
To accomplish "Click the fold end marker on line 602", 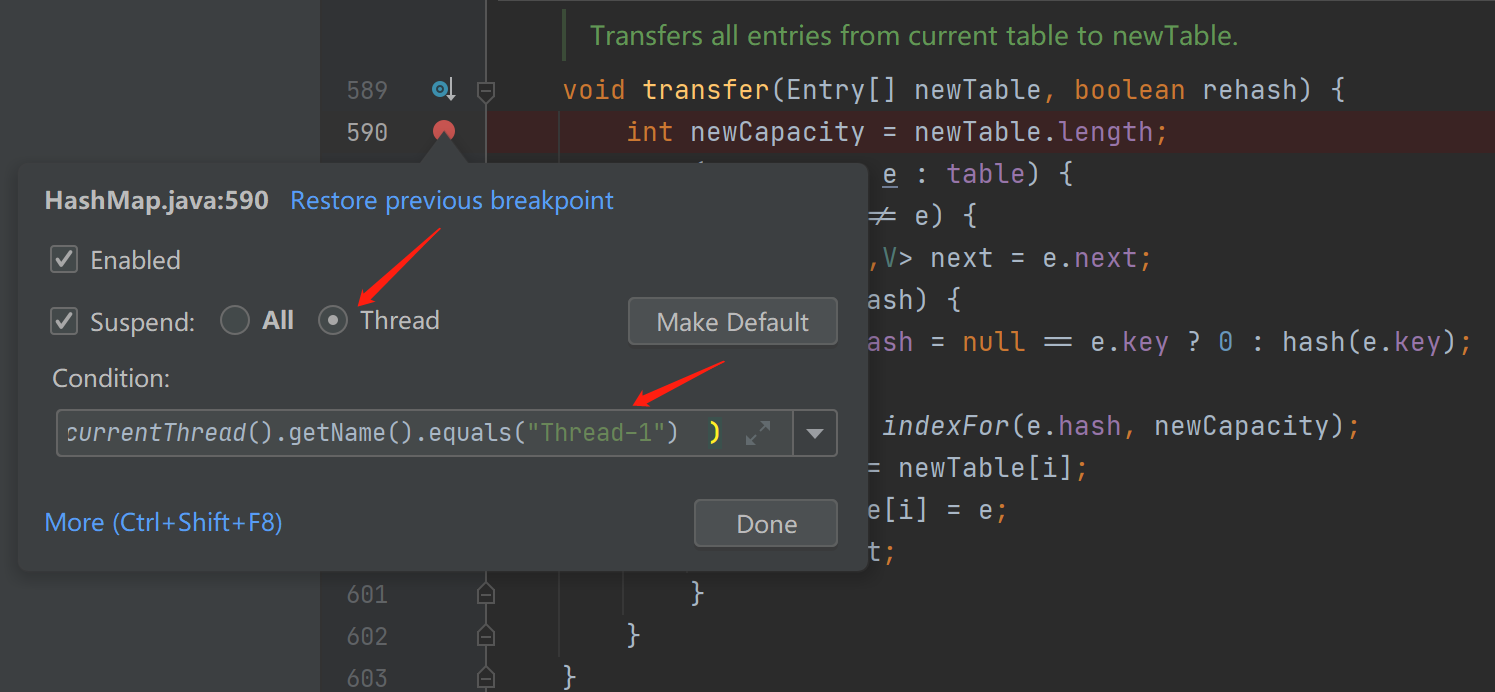I will [486, 636].
